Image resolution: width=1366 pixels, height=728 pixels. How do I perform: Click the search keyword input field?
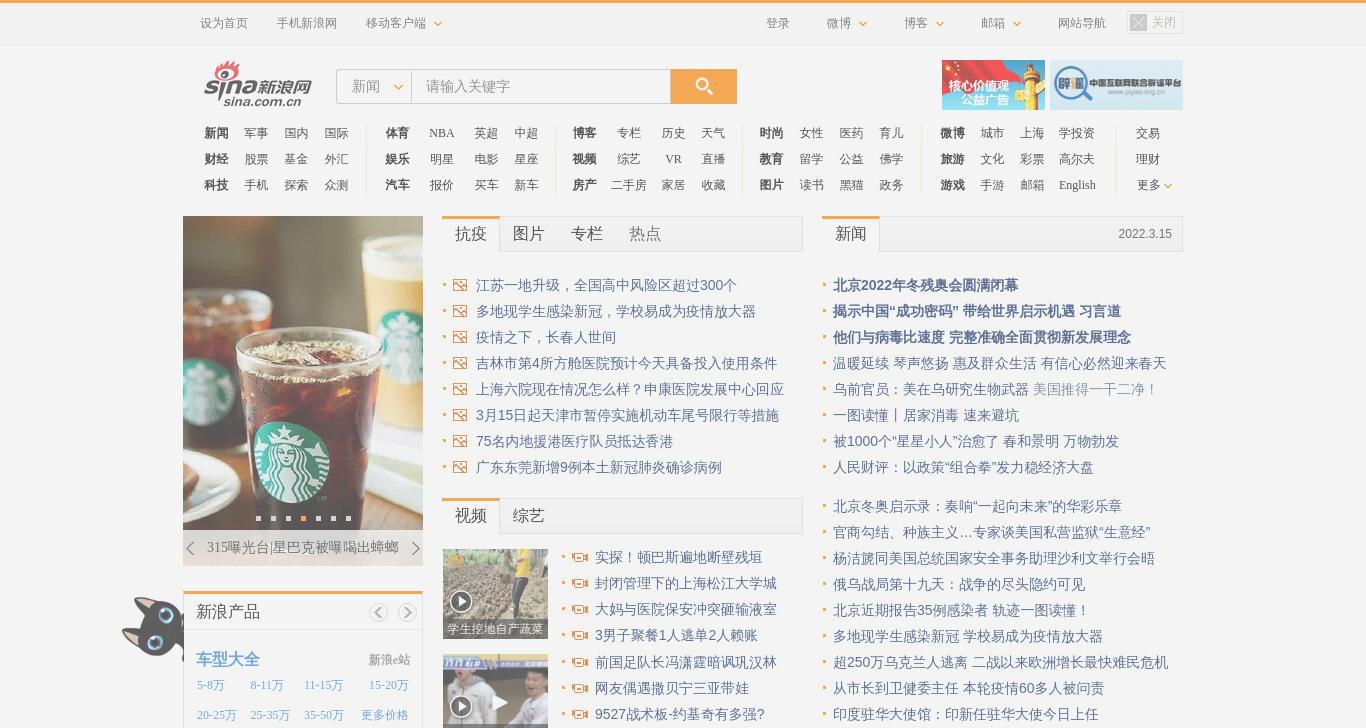pos(541,86)
